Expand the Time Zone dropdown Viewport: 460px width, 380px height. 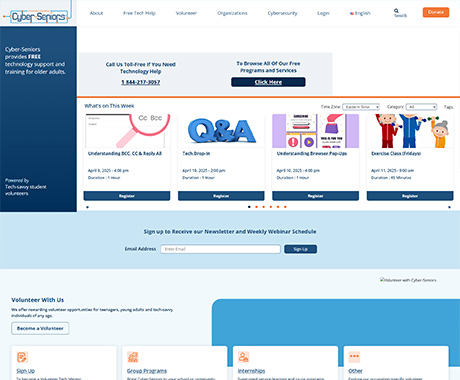(361, 107)
